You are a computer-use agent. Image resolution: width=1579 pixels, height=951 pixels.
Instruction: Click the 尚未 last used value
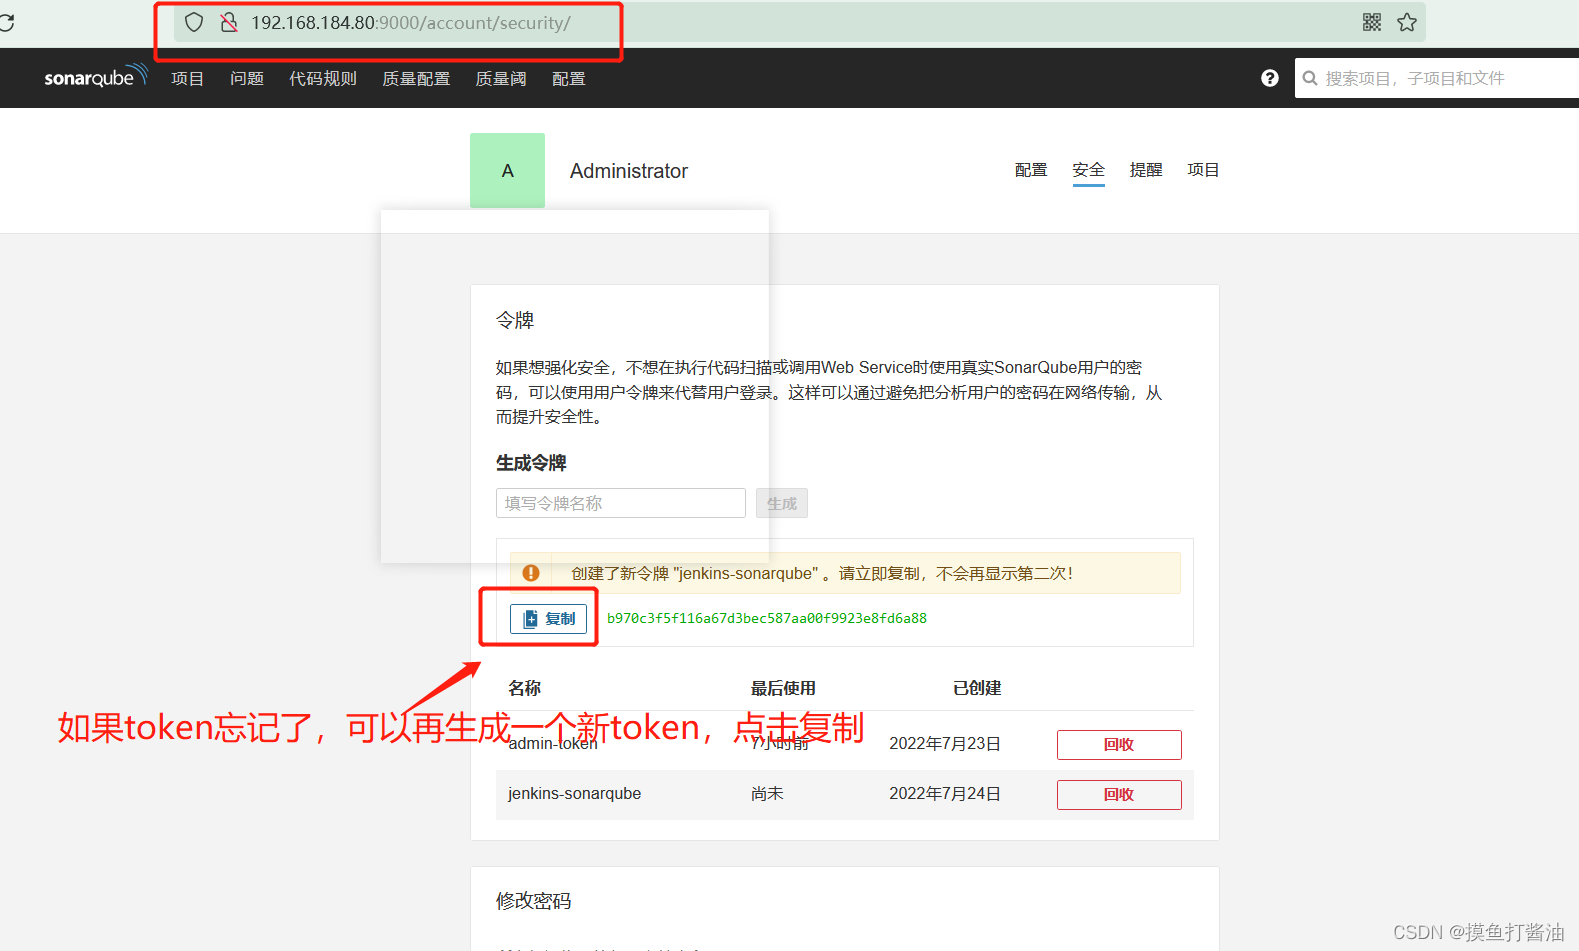coord(767,793)
